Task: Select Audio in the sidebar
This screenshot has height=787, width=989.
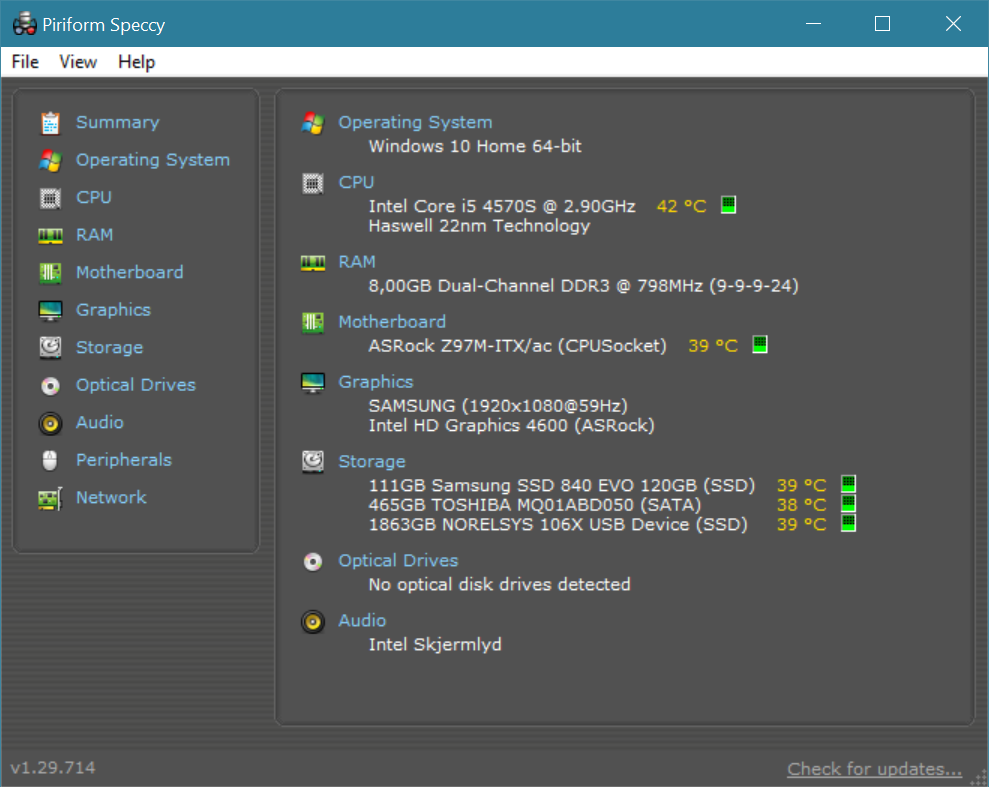Action: [x=100, y=423]
